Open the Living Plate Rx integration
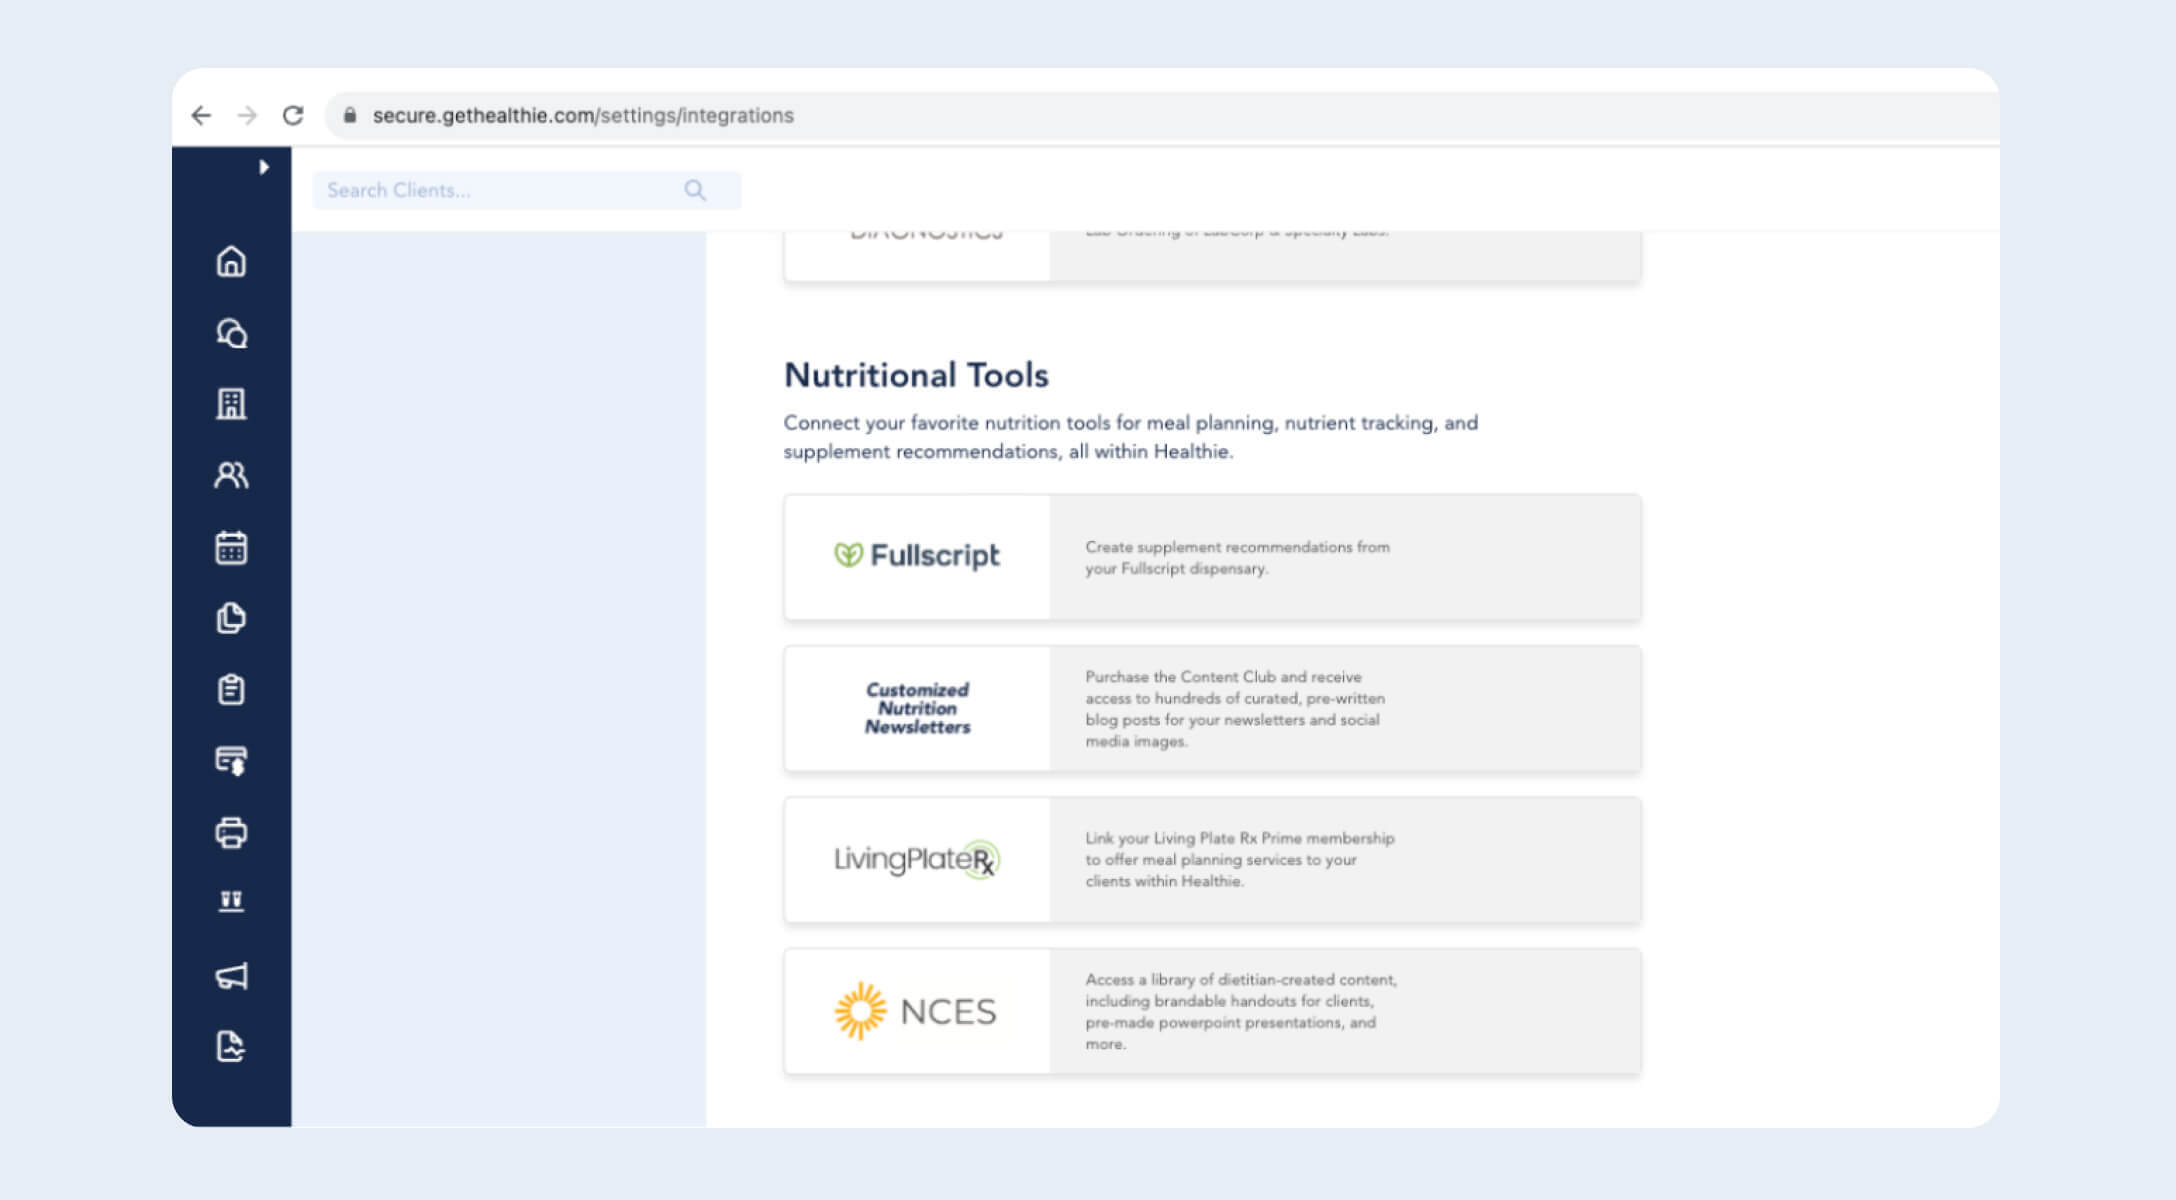Viewport: 2176px width, 1200px height. [x=1212, y=859]
